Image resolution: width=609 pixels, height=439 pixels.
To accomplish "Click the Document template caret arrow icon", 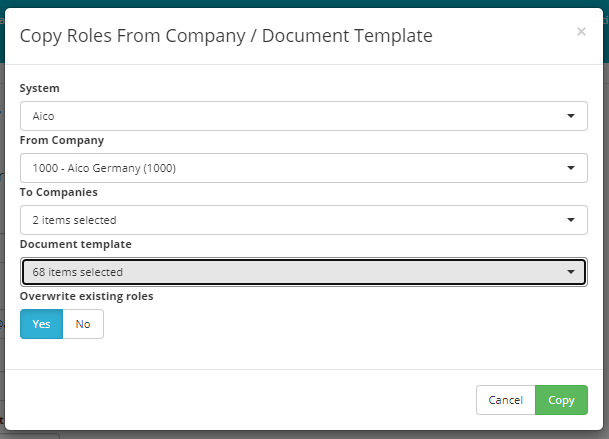I will (571, 272).
